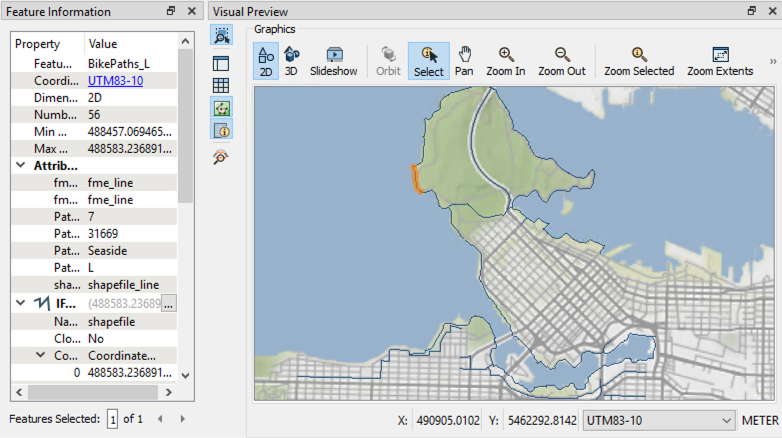This screenshot has height=438, width=782.
Task: Click Zoom Selected tool
Action: click(639, 61)
